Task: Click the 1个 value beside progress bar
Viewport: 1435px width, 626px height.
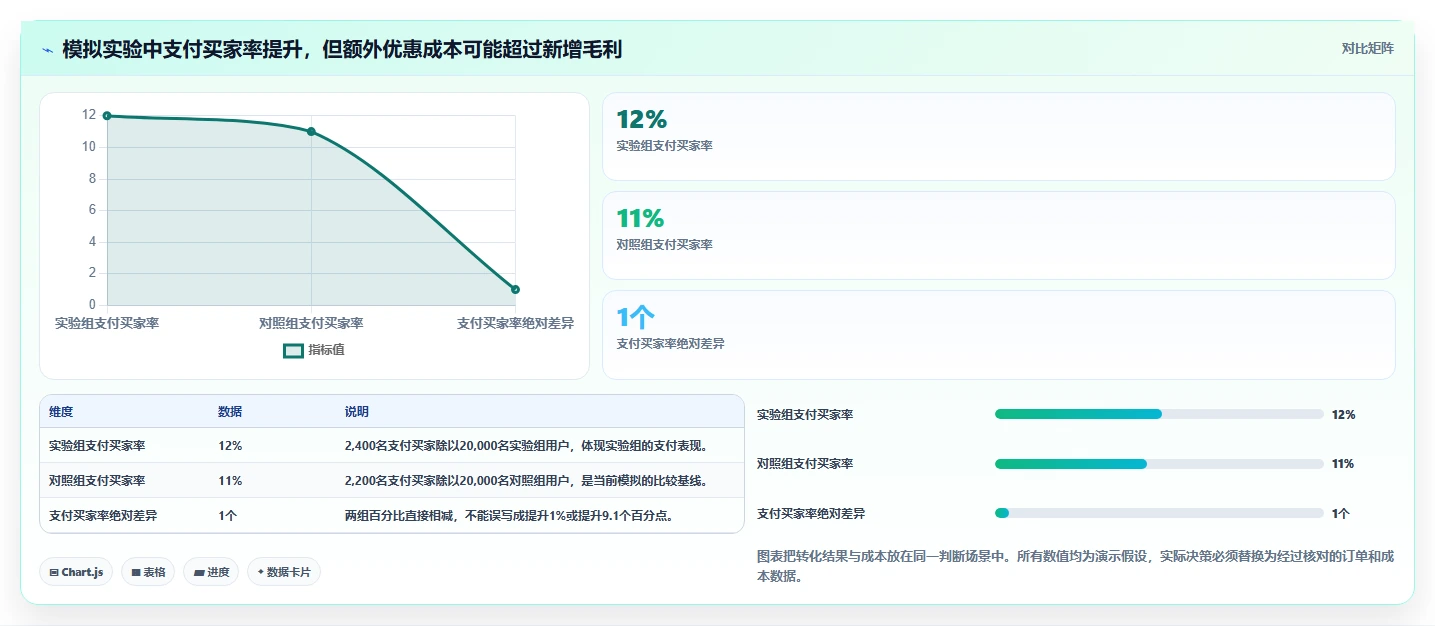Action: pos(1340,514)
